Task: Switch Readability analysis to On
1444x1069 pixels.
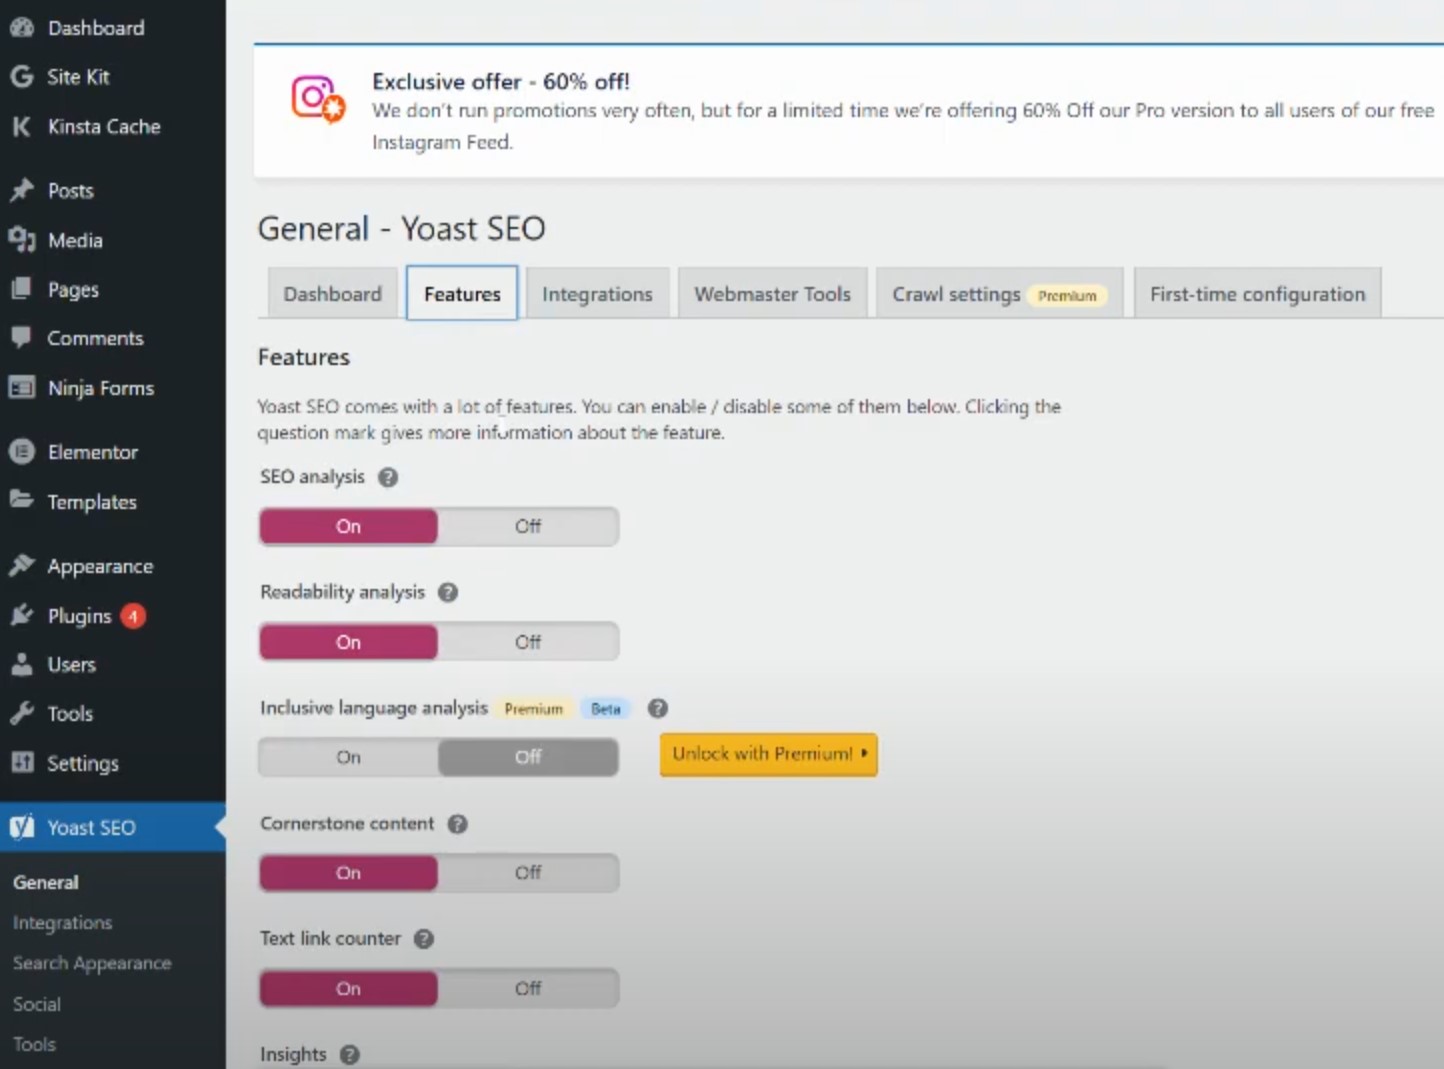Action: pyautogui.click(x=348, y=642)
